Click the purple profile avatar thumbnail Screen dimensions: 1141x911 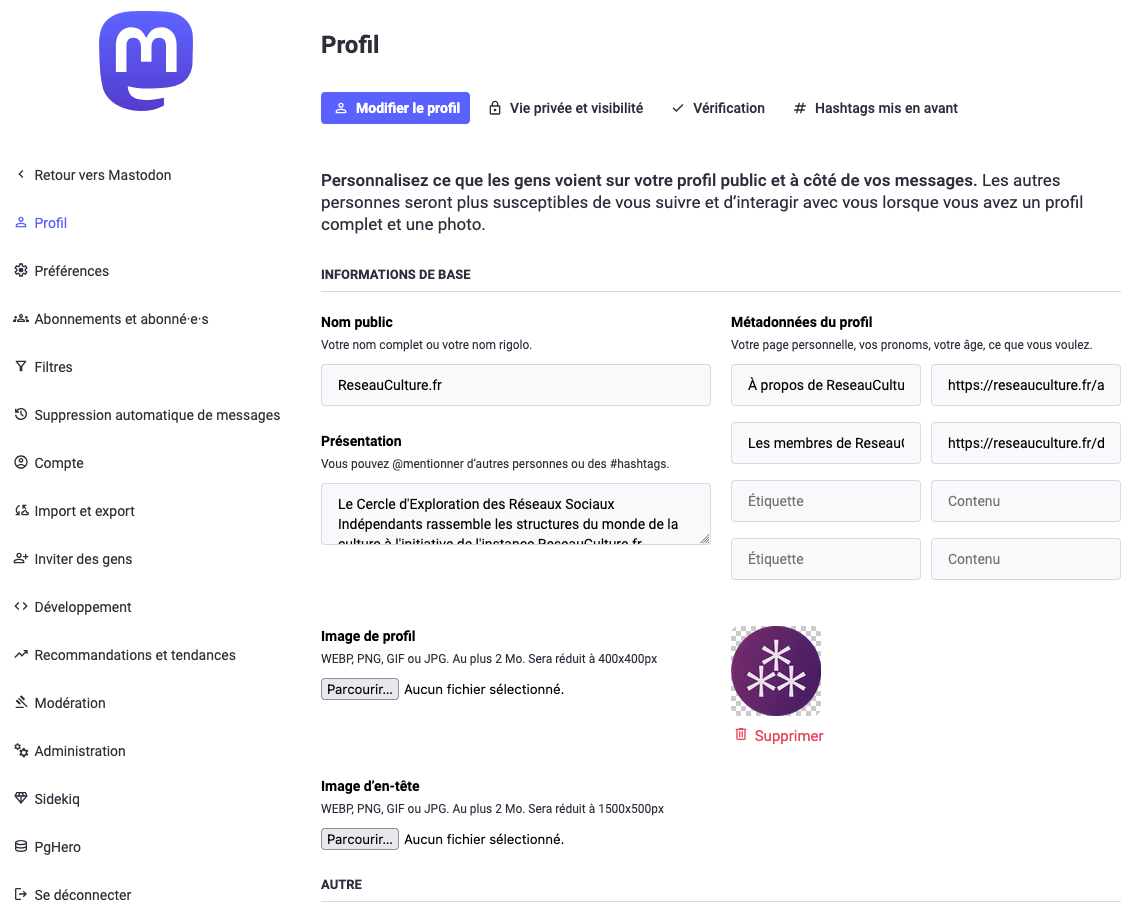point(776,671)
